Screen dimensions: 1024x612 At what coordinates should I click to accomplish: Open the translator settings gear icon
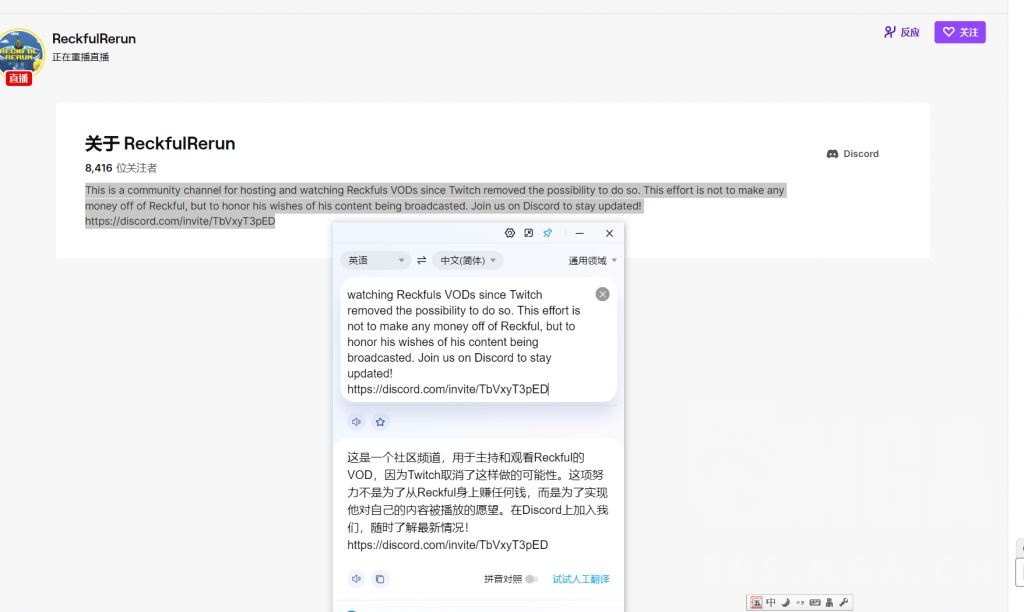coord(510,232)
